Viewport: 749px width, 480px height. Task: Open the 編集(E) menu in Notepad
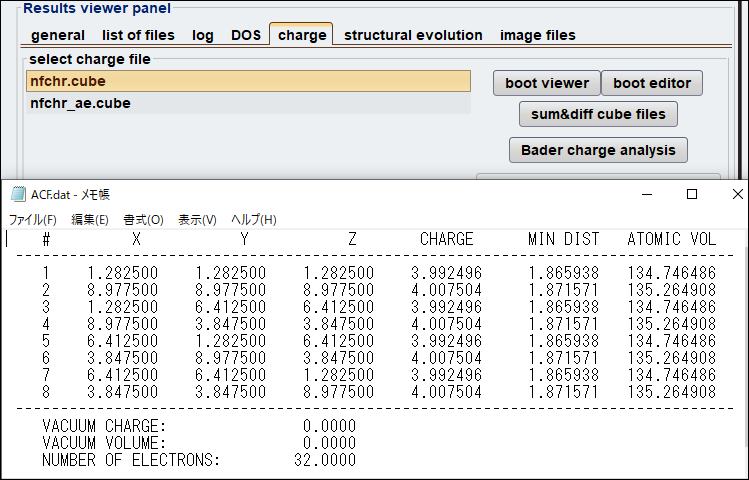point(90,220)
